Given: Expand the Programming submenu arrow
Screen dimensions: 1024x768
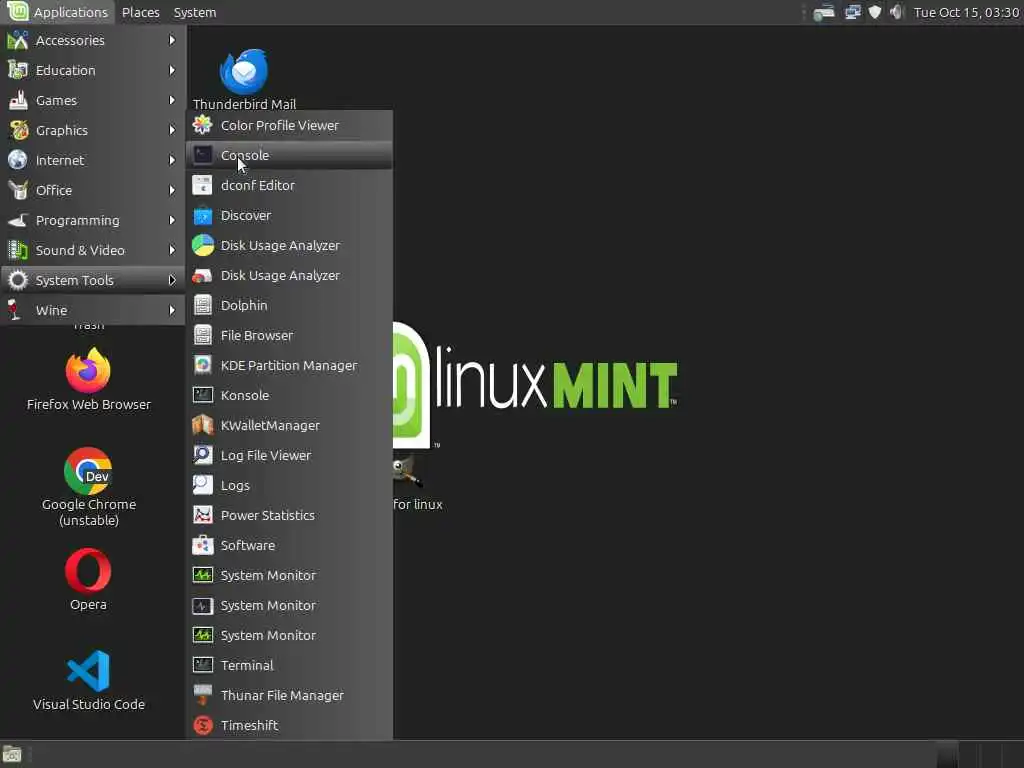Looking at the screenshot, I should pyautogui.click(x=172, y=220).
